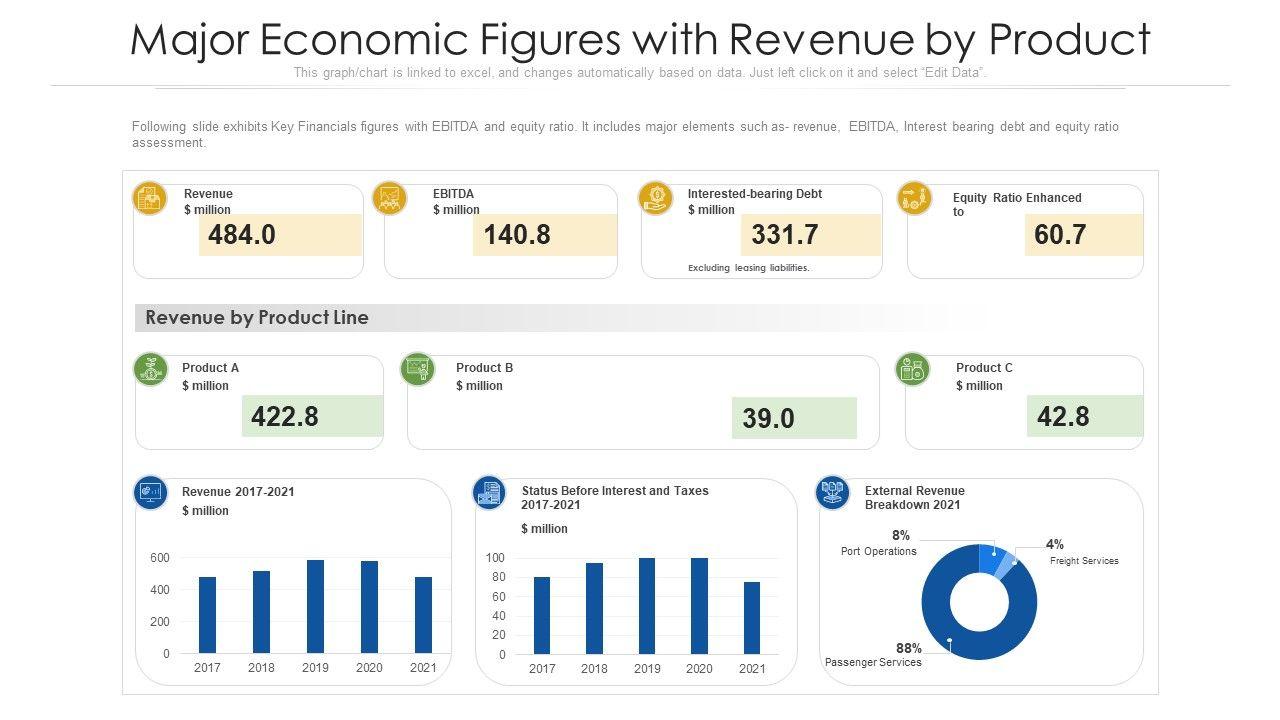Image resolution: width=1280 pixels, height=720 pixels.
Task: Click the 2021 bar in Status chart
Action: pos(752,617)
